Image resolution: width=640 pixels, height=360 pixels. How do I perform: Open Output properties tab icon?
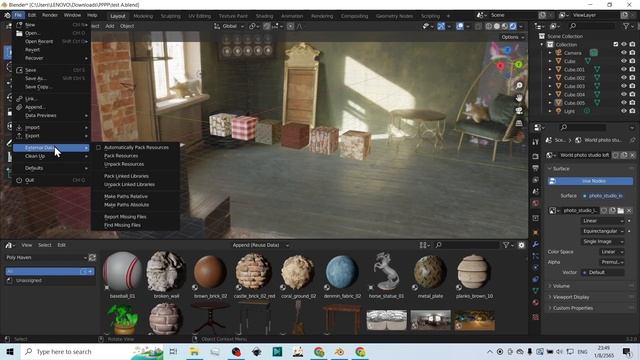pos(536,168)
